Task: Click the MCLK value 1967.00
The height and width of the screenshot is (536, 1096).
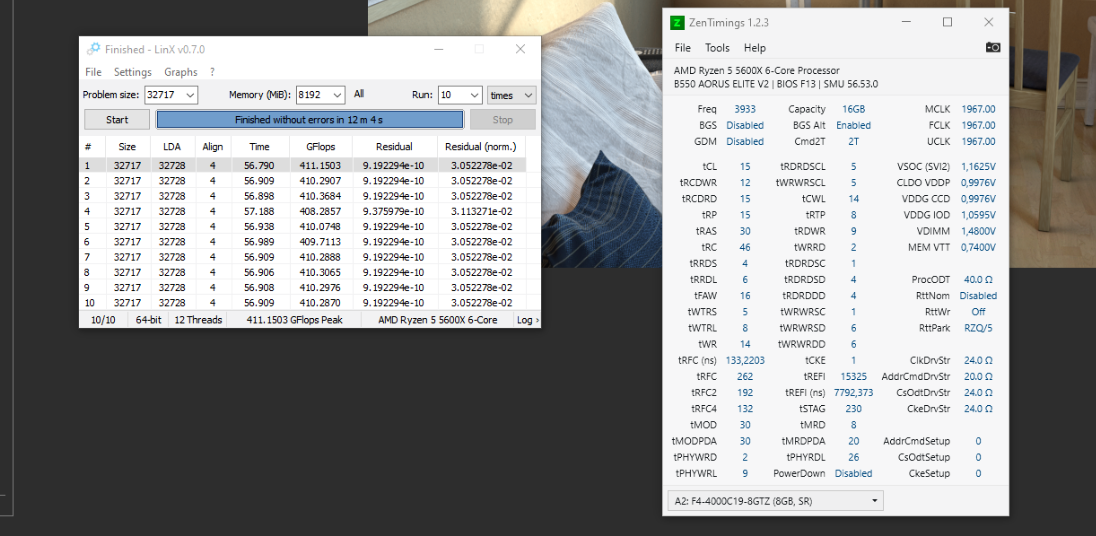Action: pos(978,109)
